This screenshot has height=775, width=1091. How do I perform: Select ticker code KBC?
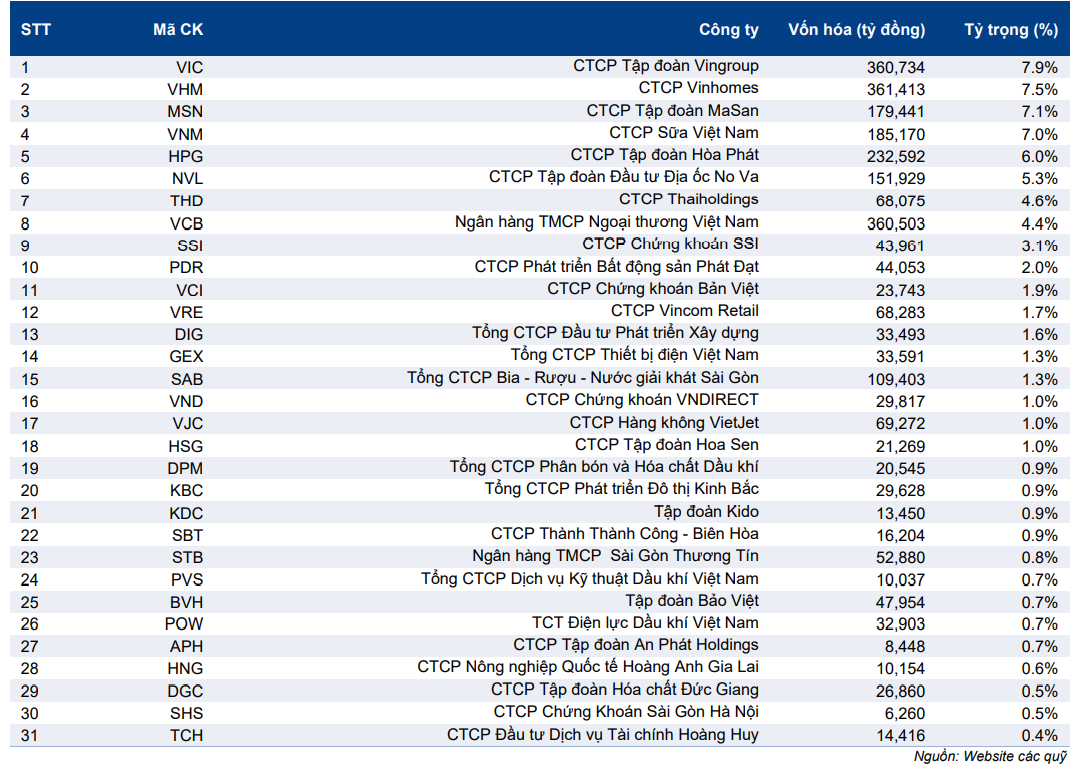186,491
